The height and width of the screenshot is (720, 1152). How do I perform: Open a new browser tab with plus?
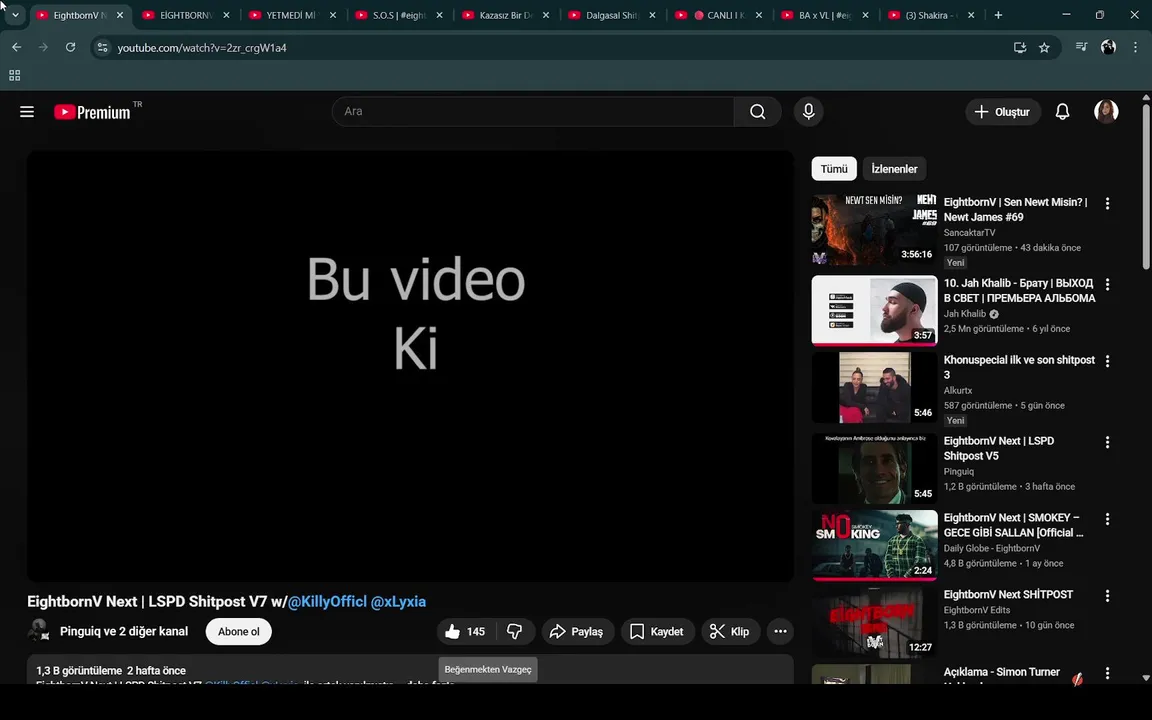pos(998,15)
